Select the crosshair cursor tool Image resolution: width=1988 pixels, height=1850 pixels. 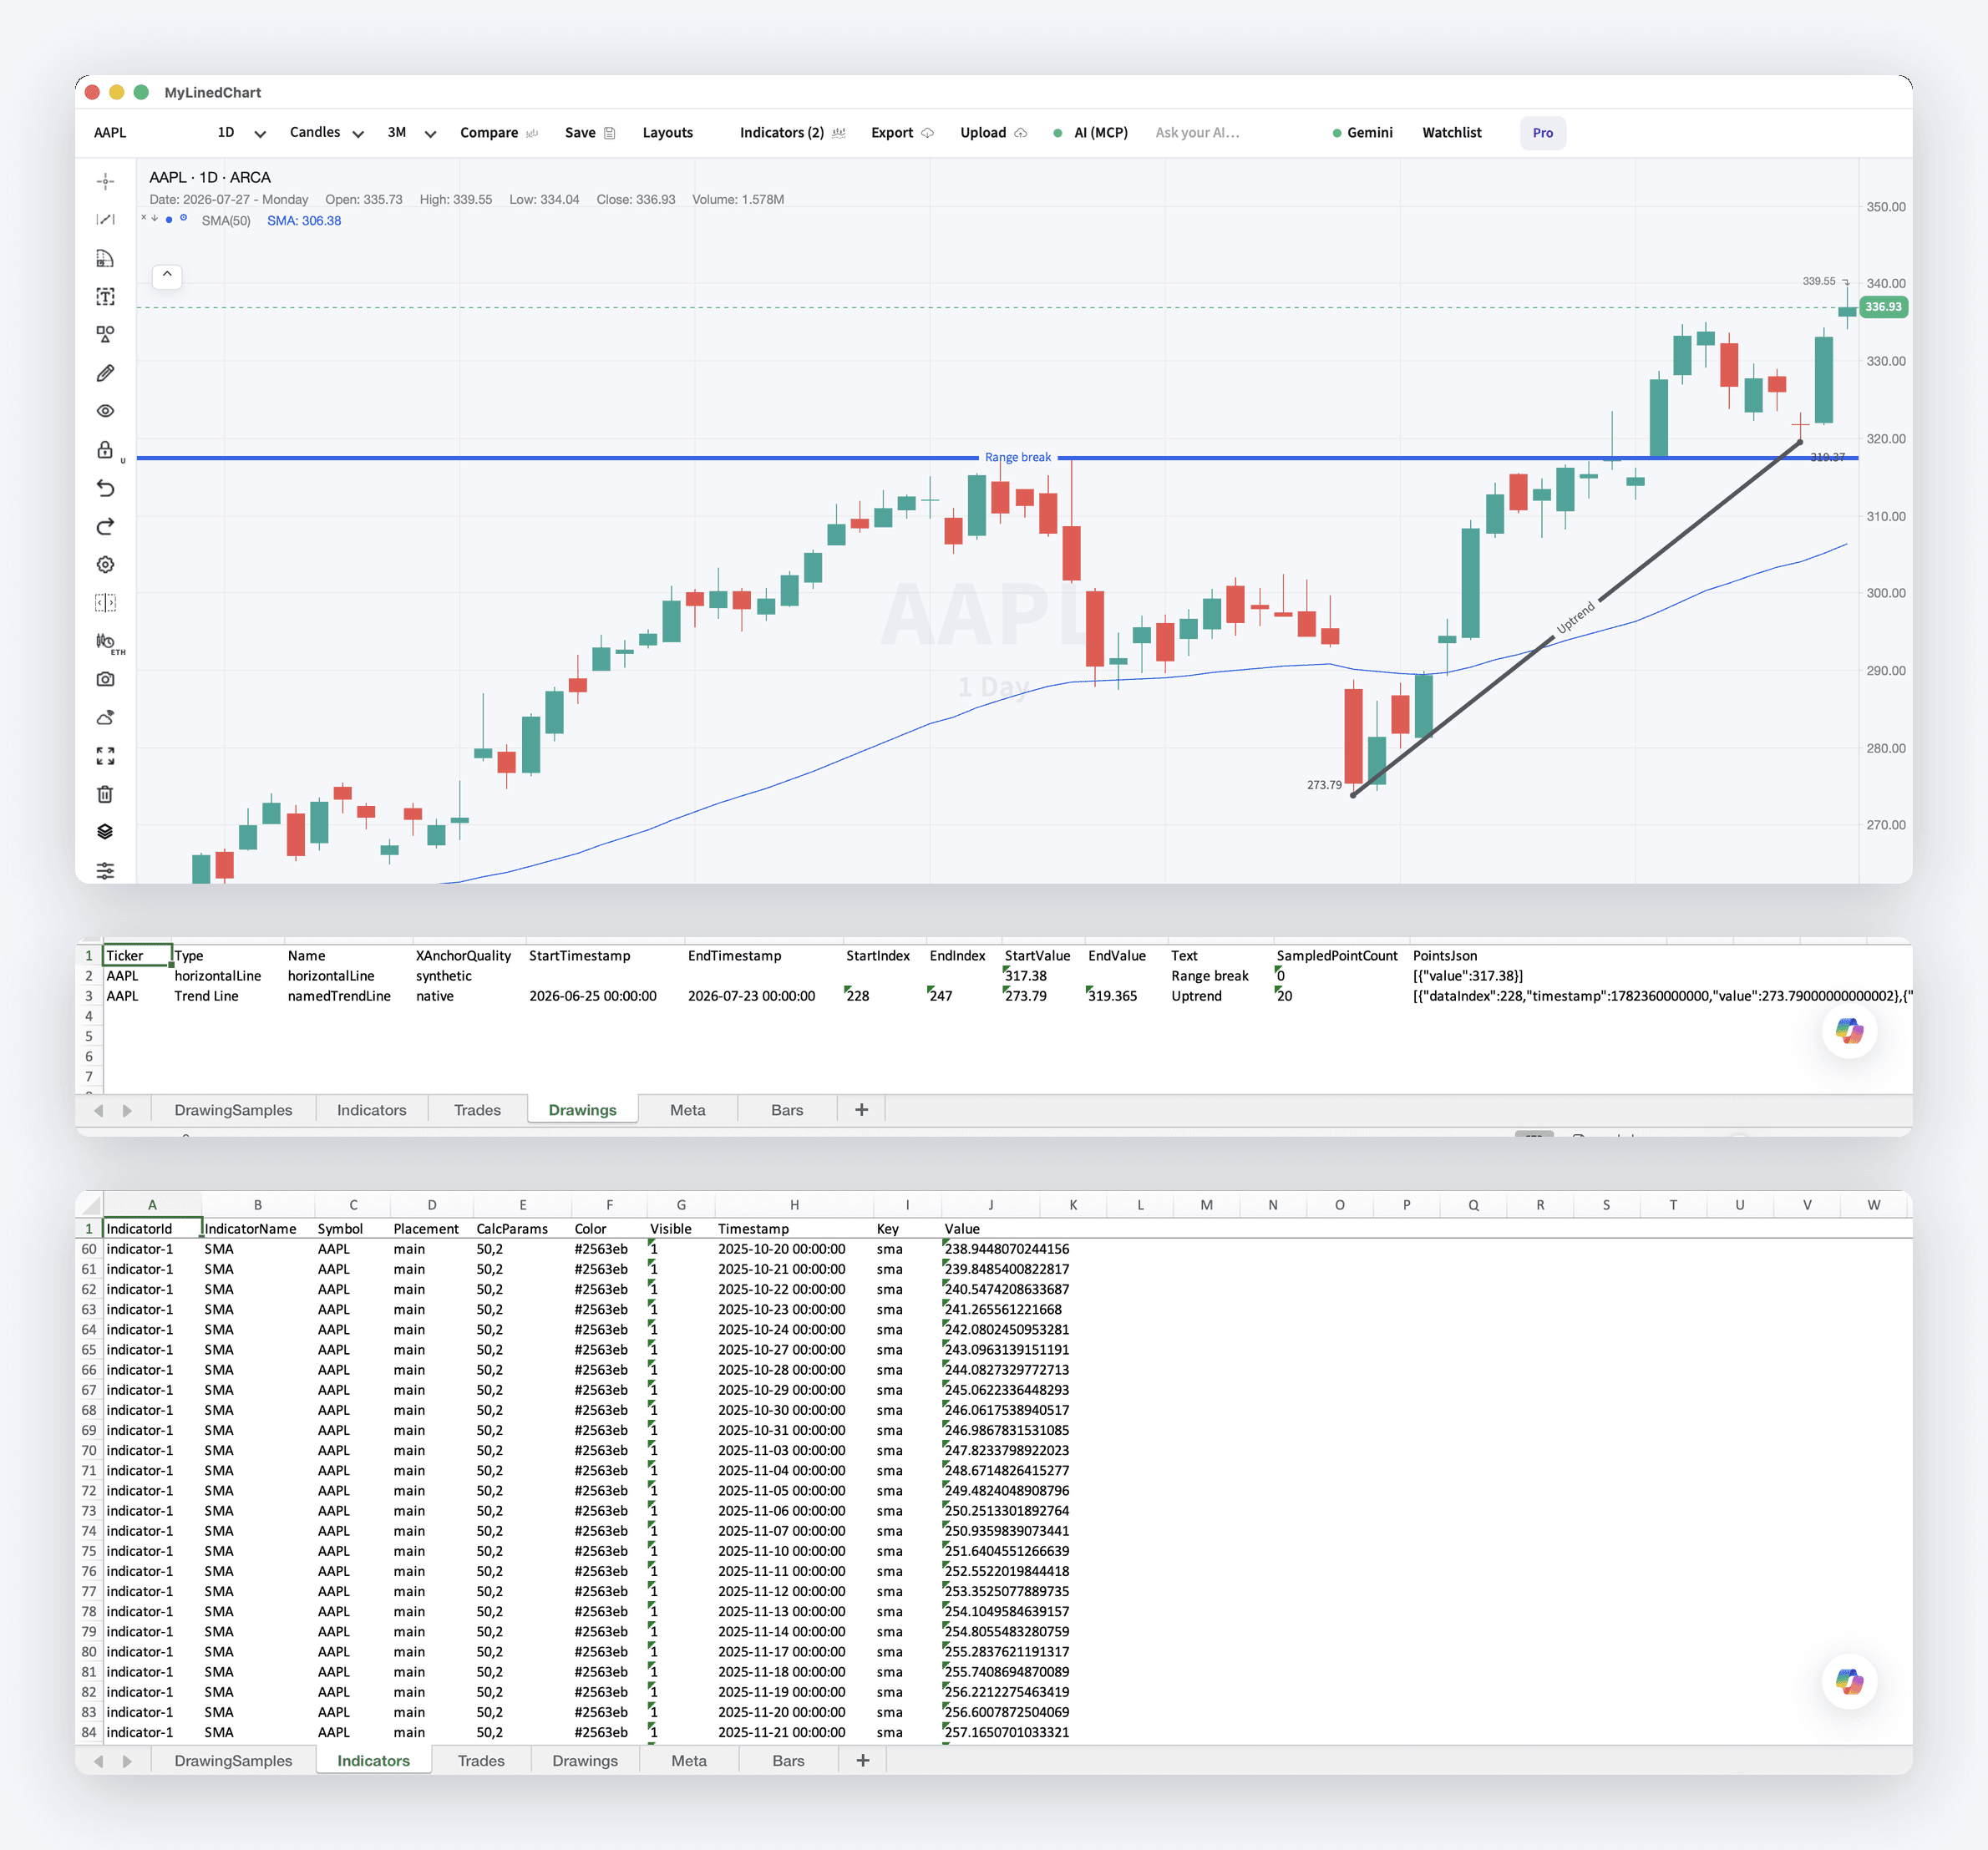[105, 182]
